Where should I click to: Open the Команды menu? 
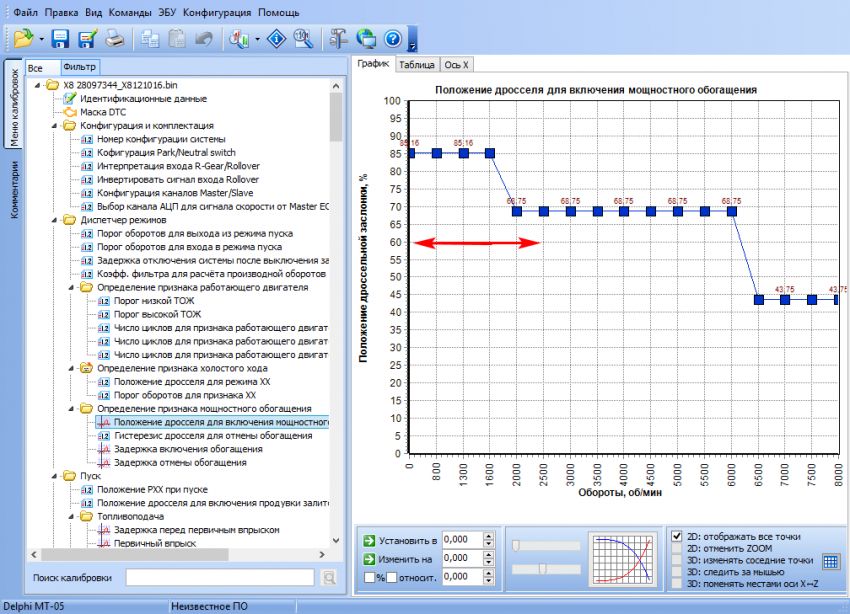click(x=130, y=12)
